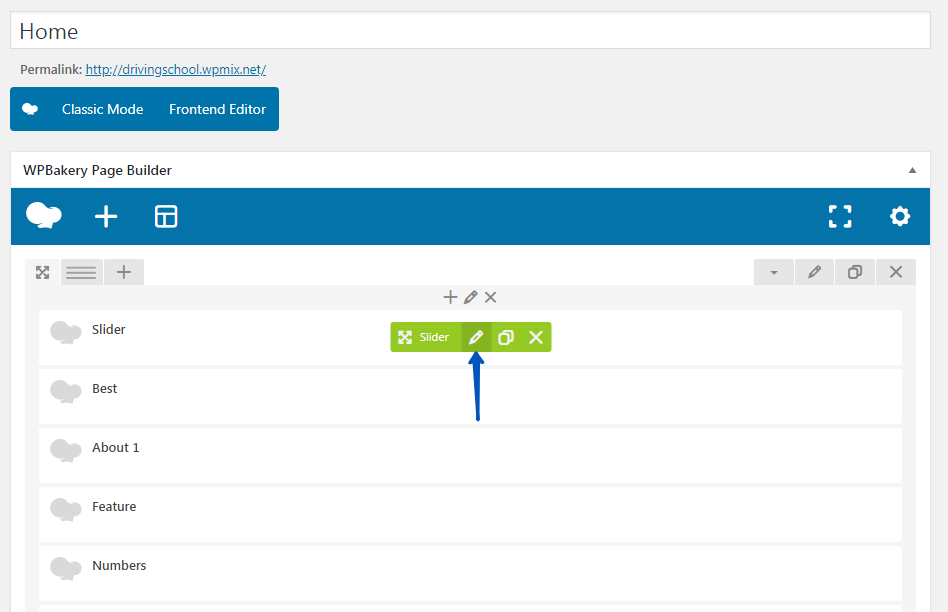Click the Home page title field

click(x=470, y=31)
